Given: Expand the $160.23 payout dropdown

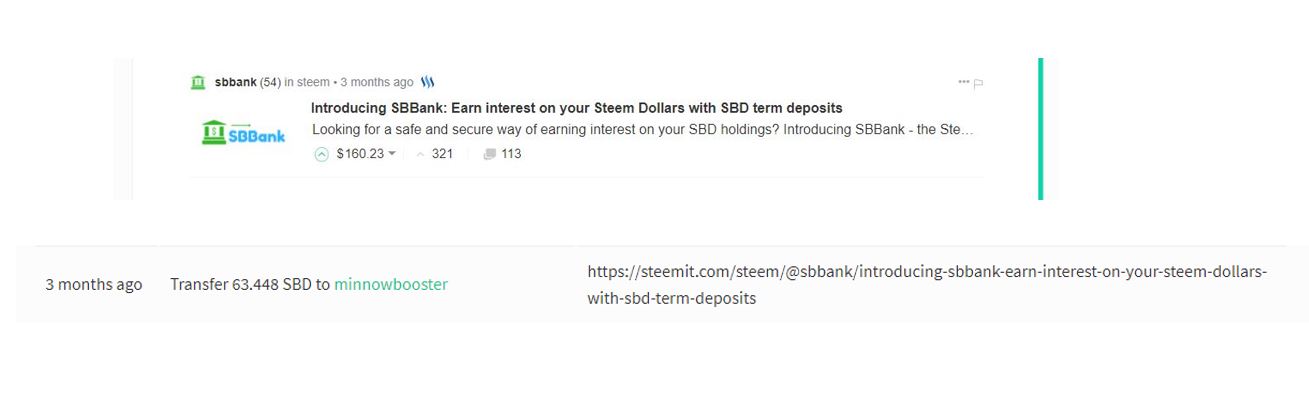Looking at the screenshot, I should tap(392, 154).
